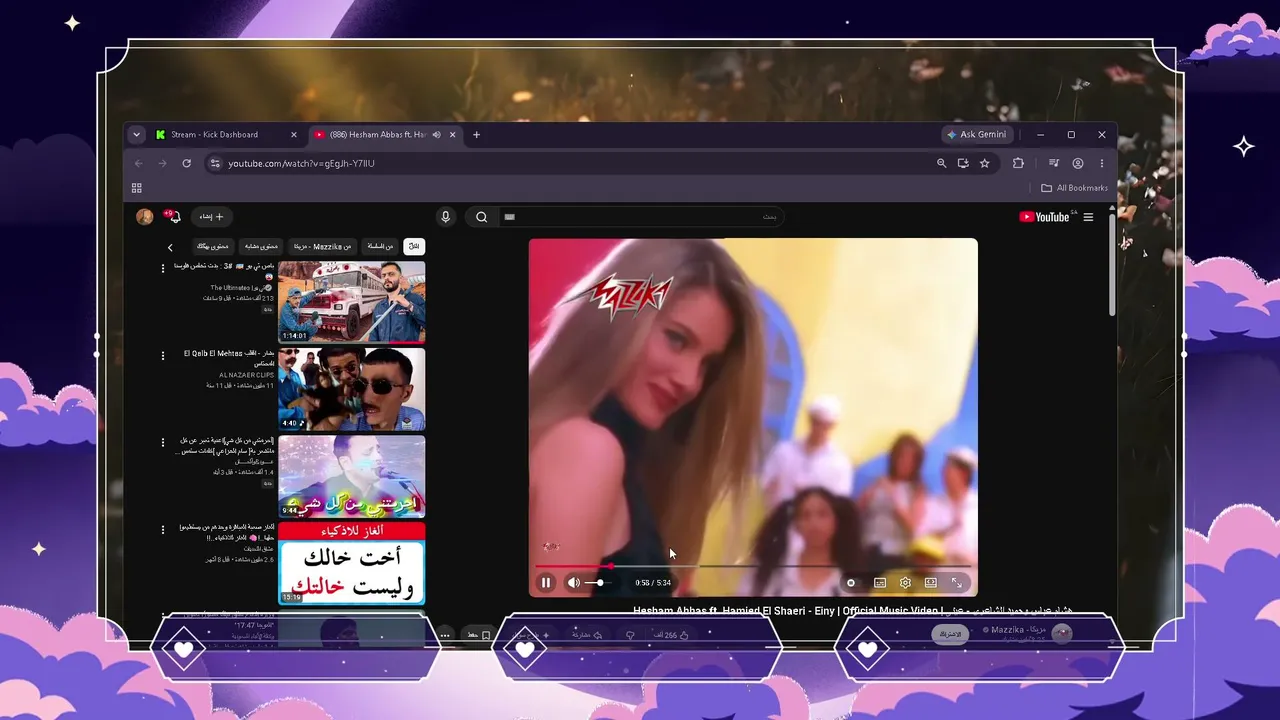The height and width of the screenshot is (720, 1280).
Task: Open the YouTube account avatar menu
Action: pyautogui.click(x=145, y=217)
